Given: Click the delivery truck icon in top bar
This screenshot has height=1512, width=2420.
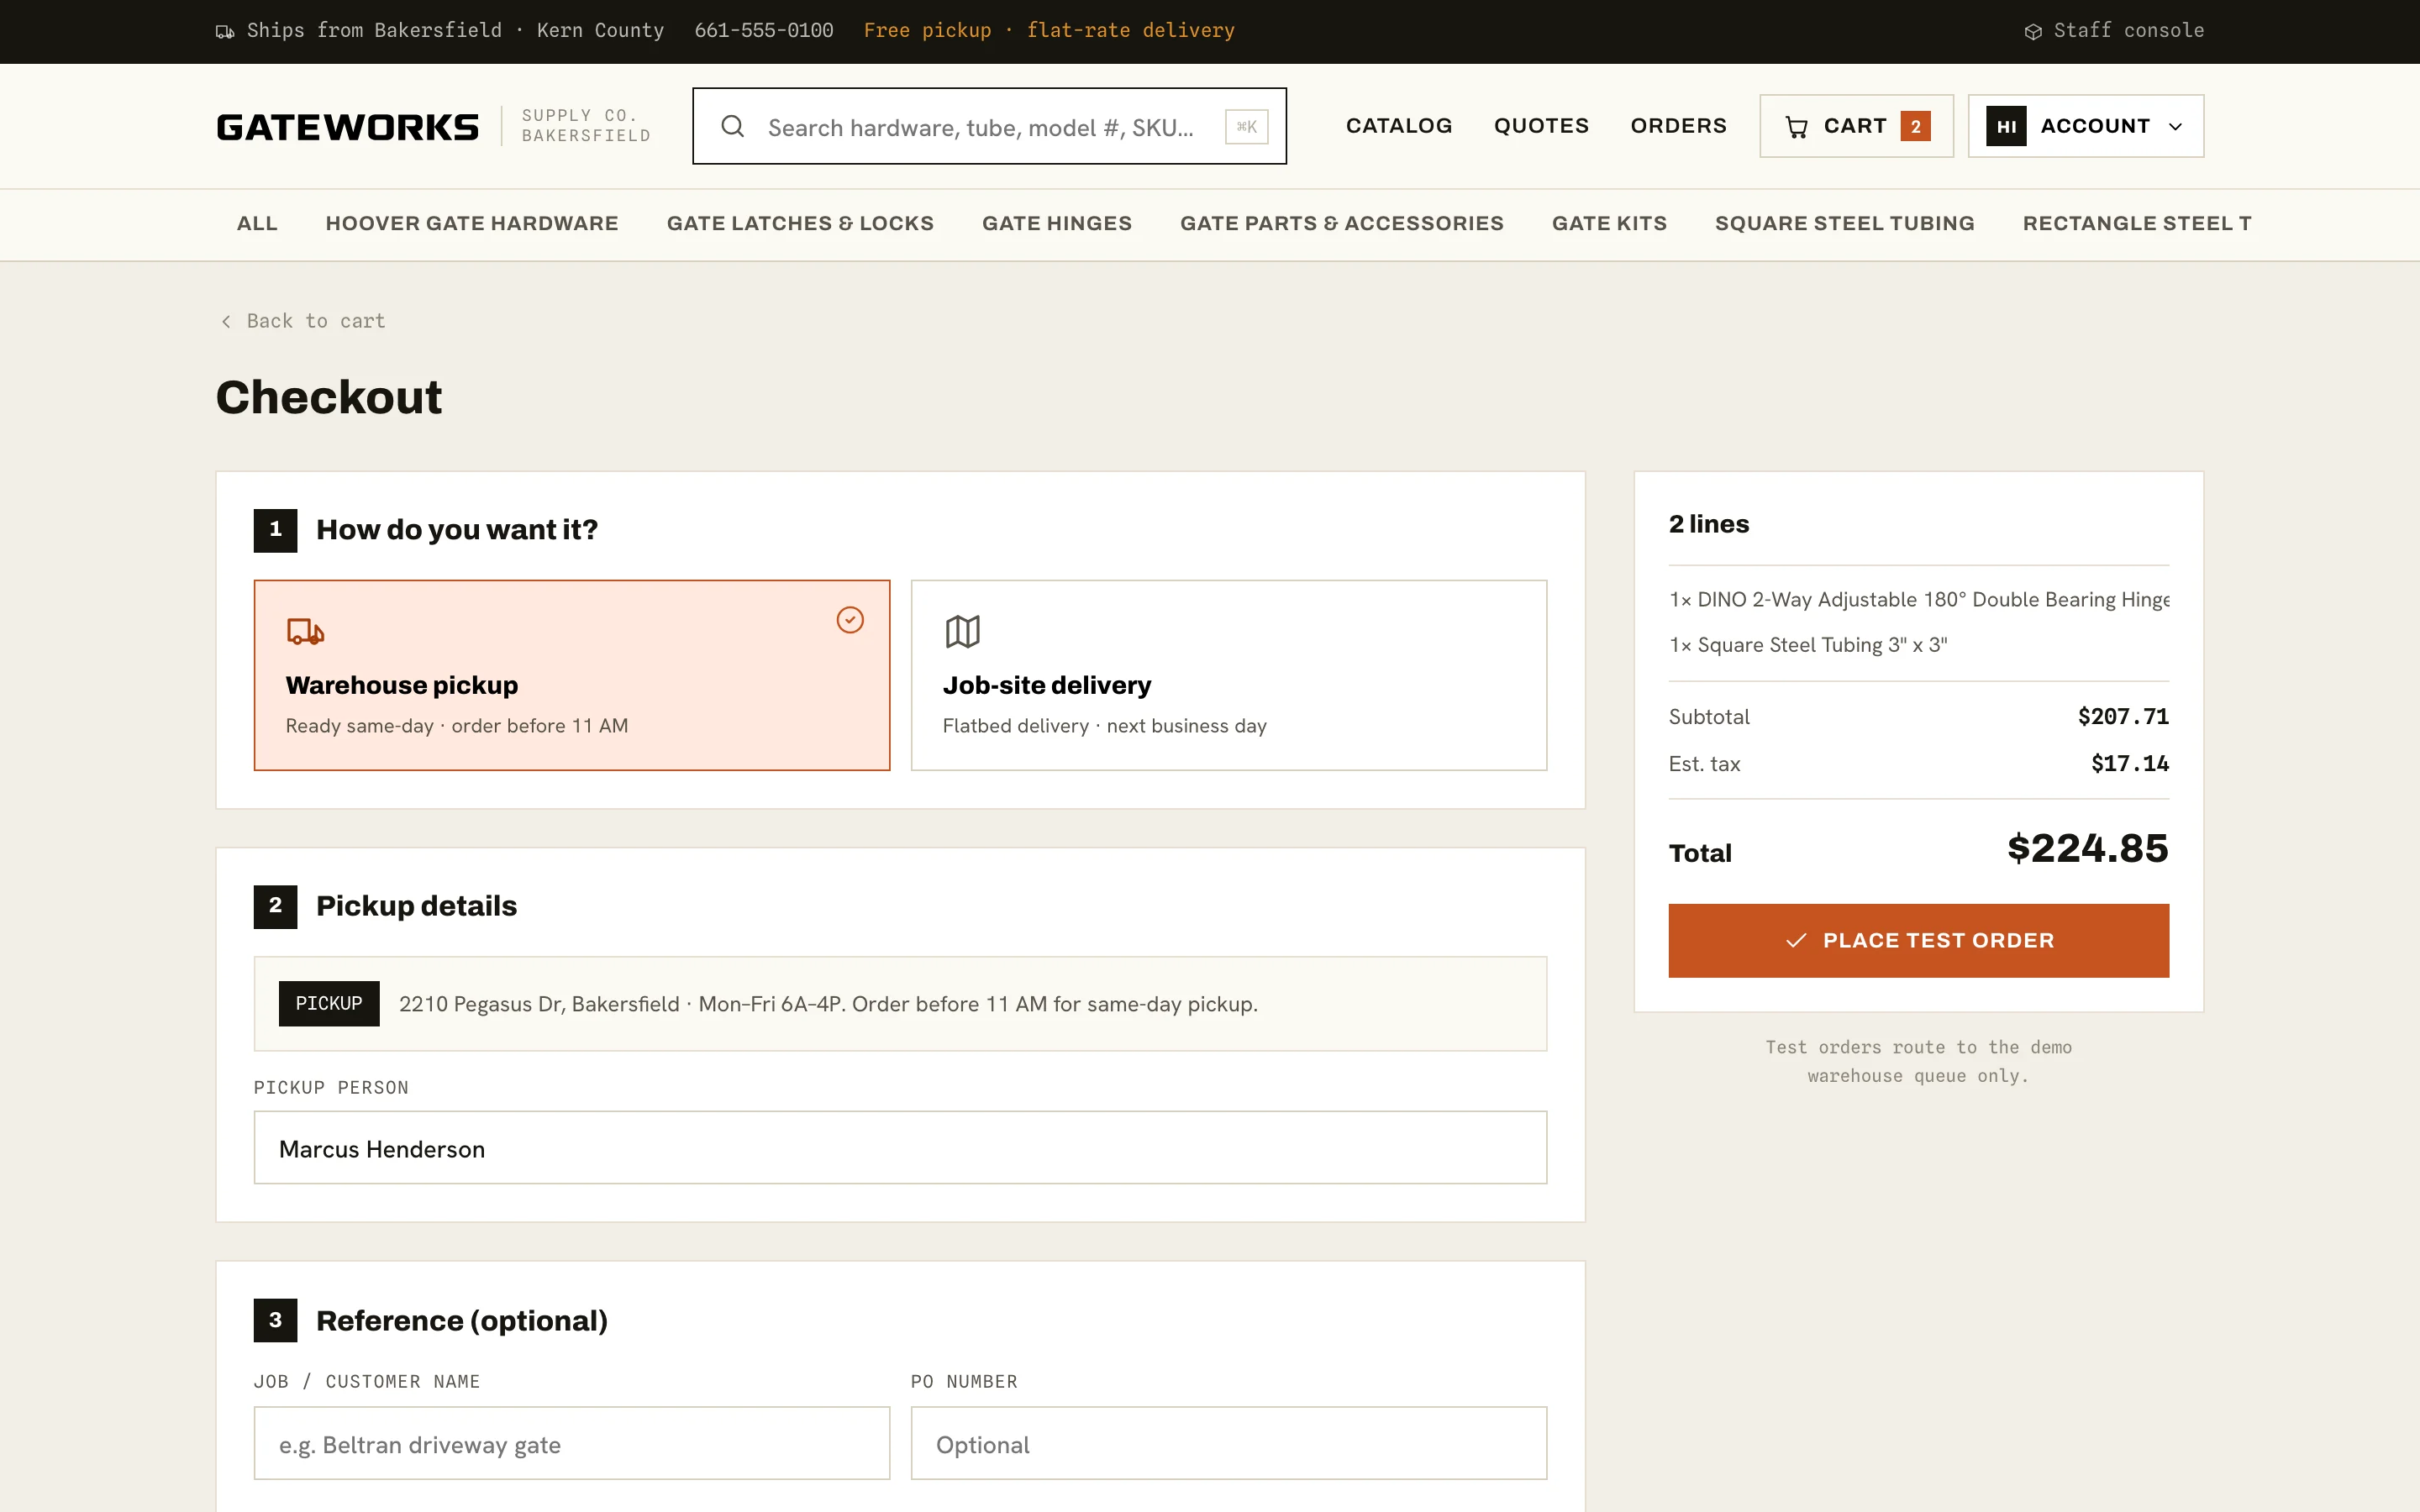Looking at the screenshot, I should (x=225, y=31).
